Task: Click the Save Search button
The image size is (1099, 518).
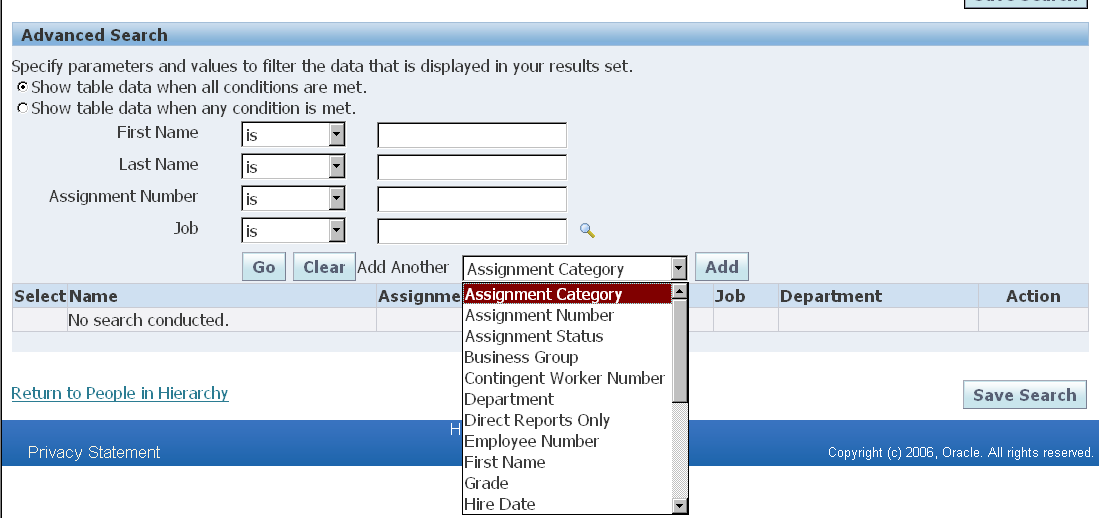Action: (1024, 395)
